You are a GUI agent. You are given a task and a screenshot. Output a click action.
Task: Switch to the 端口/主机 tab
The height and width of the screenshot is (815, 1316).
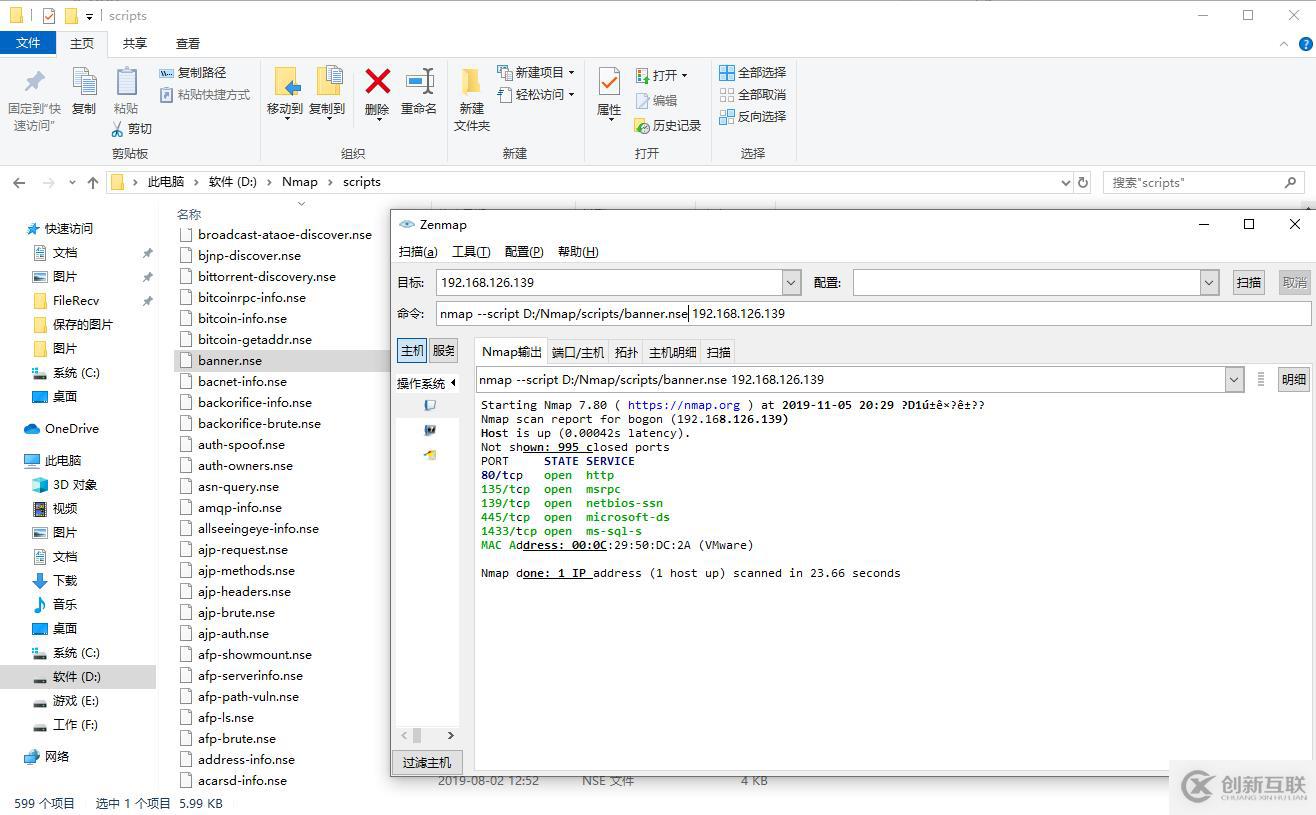click(578, 352)
